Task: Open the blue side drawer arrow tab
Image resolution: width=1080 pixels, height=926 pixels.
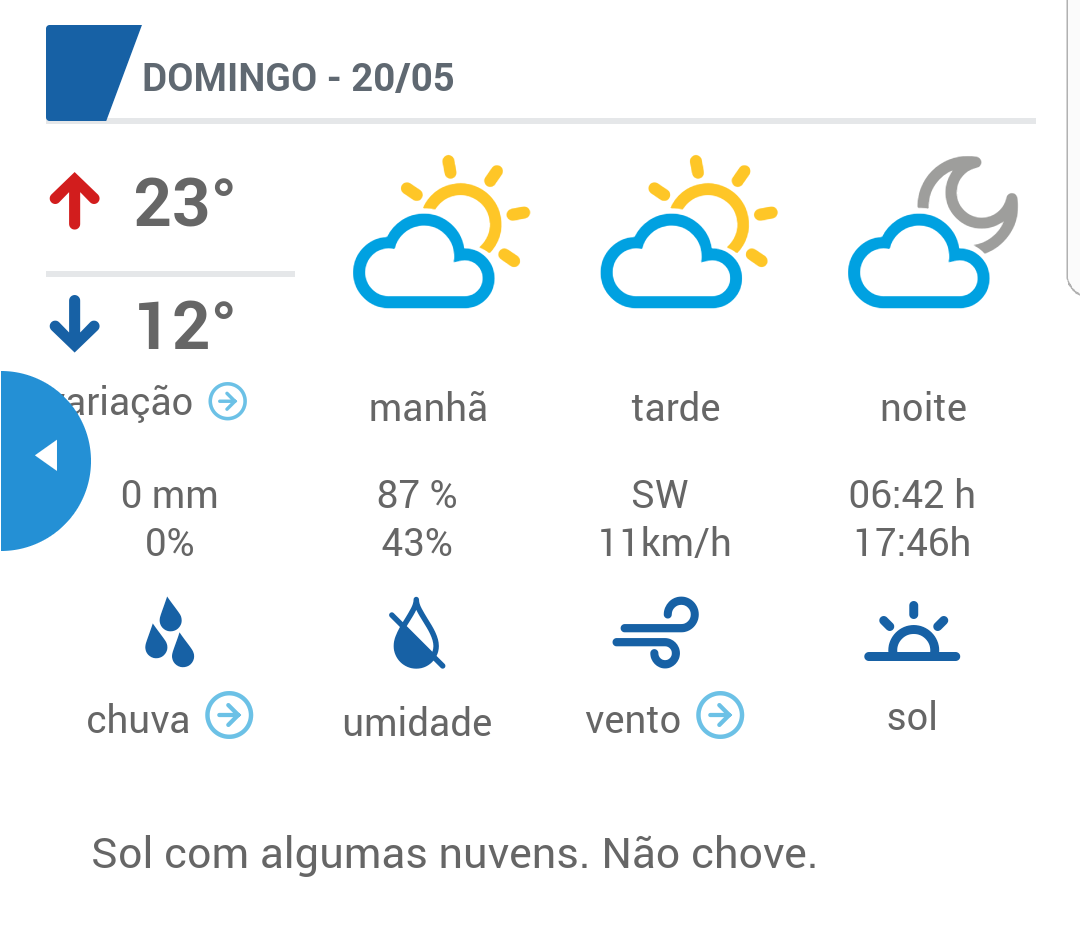Action: [43, 460]
